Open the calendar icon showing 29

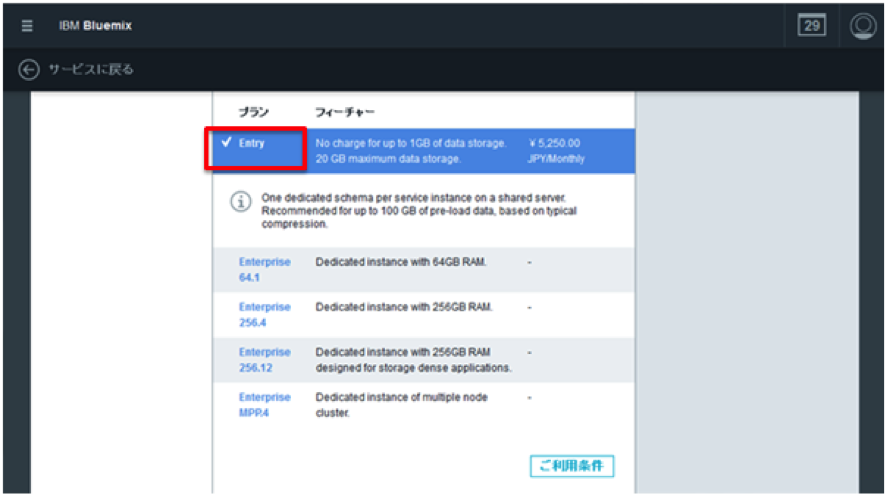[811, 25]
